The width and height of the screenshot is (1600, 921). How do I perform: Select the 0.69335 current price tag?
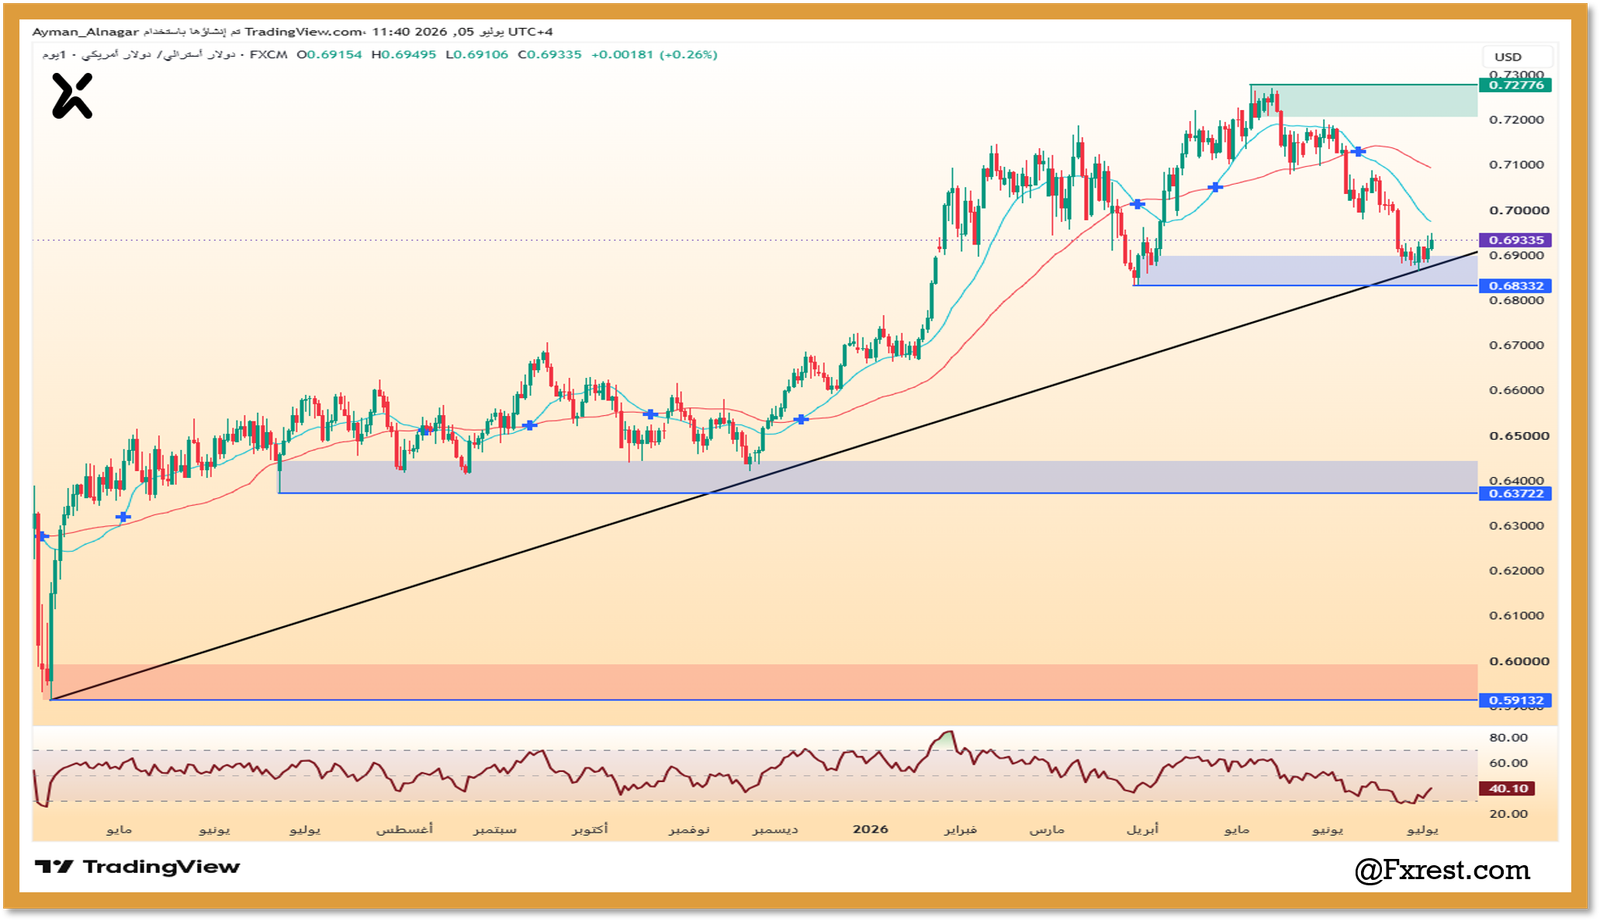click(x=1515, y=240)
